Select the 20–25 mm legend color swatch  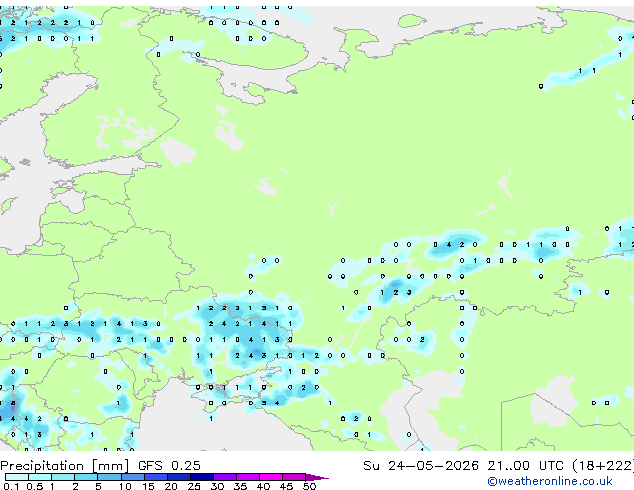[x=178, y=477]
